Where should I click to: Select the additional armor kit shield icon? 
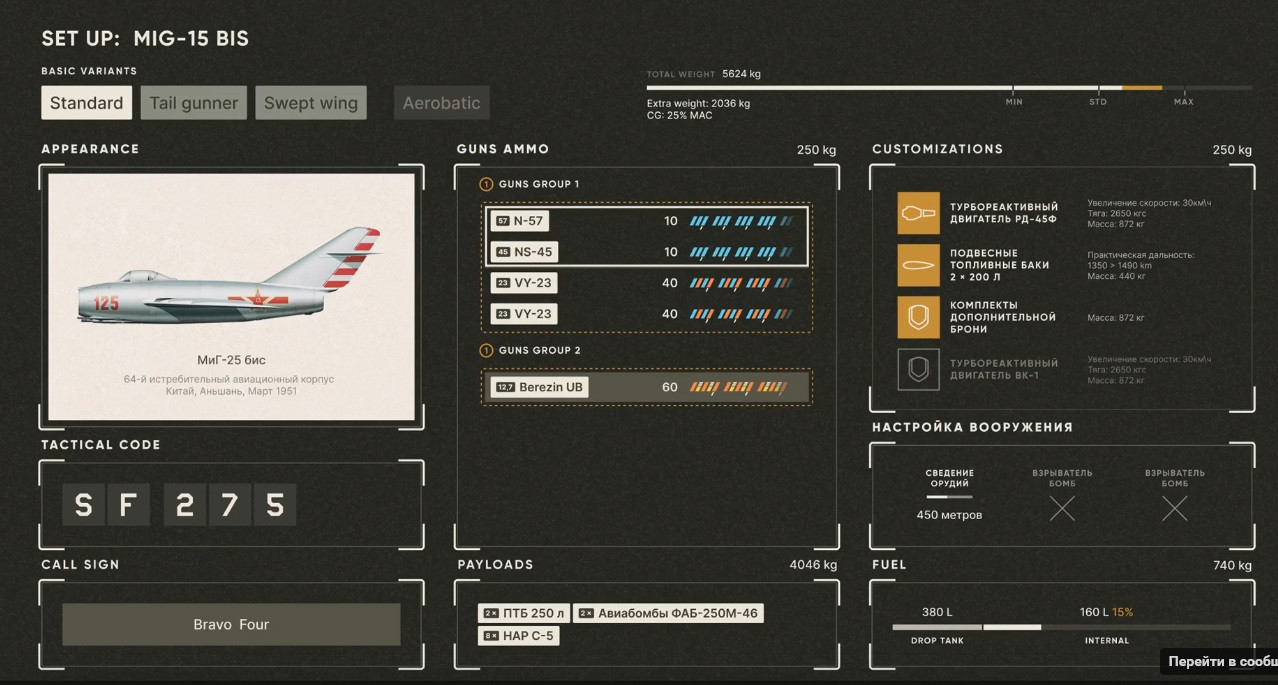(918, 317)
